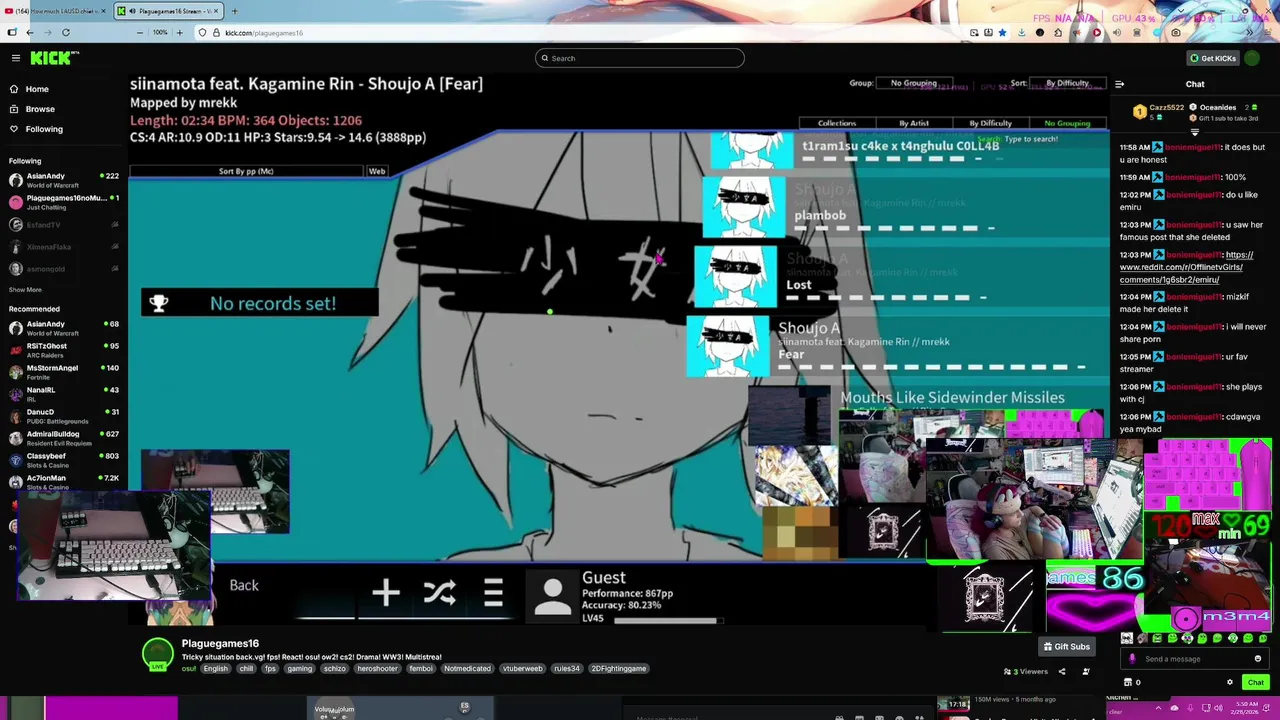
Task: Click the Web scores button
Action: point(377,171)
